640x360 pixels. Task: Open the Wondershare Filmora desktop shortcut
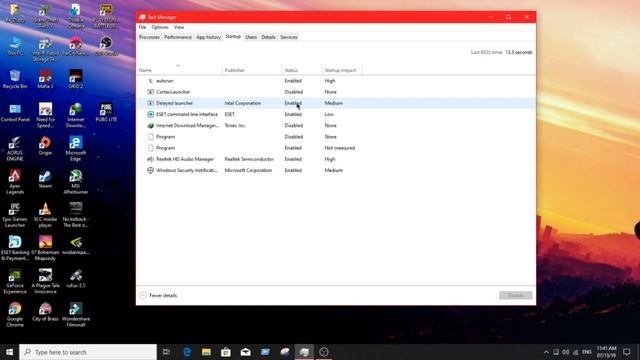[x=76, y=315]
